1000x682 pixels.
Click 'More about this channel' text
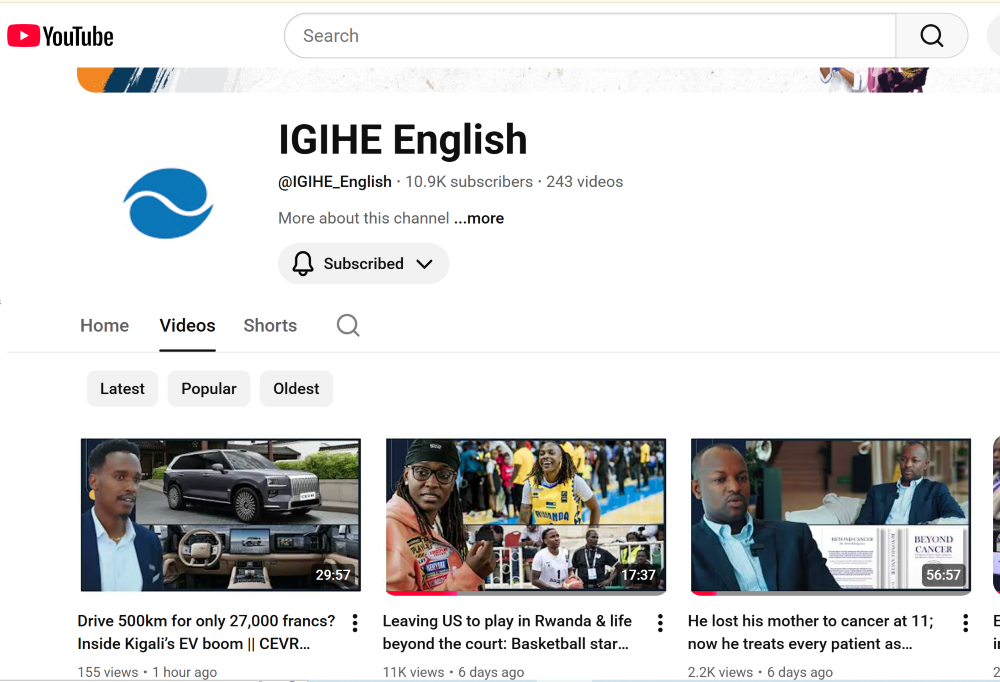tap(364, 218)
